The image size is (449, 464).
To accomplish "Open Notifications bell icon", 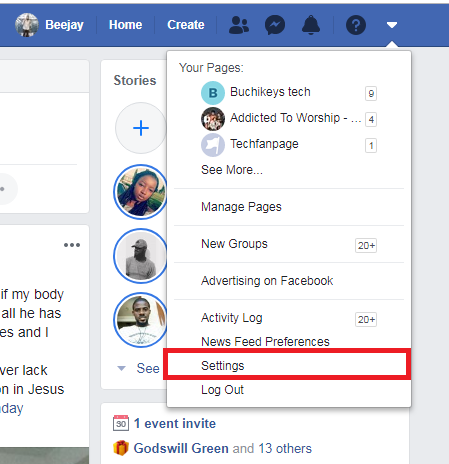I will [x=311, y=25].
